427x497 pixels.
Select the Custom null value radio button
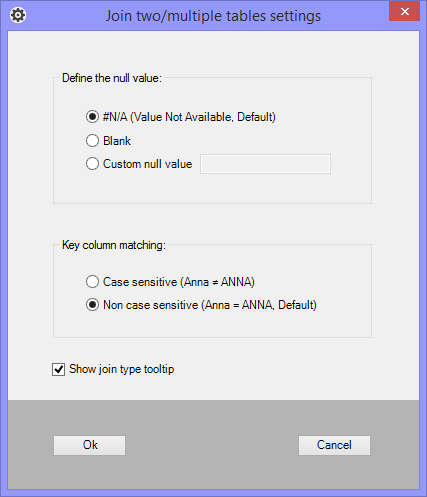pyautogui.click(x=92, y=164)
